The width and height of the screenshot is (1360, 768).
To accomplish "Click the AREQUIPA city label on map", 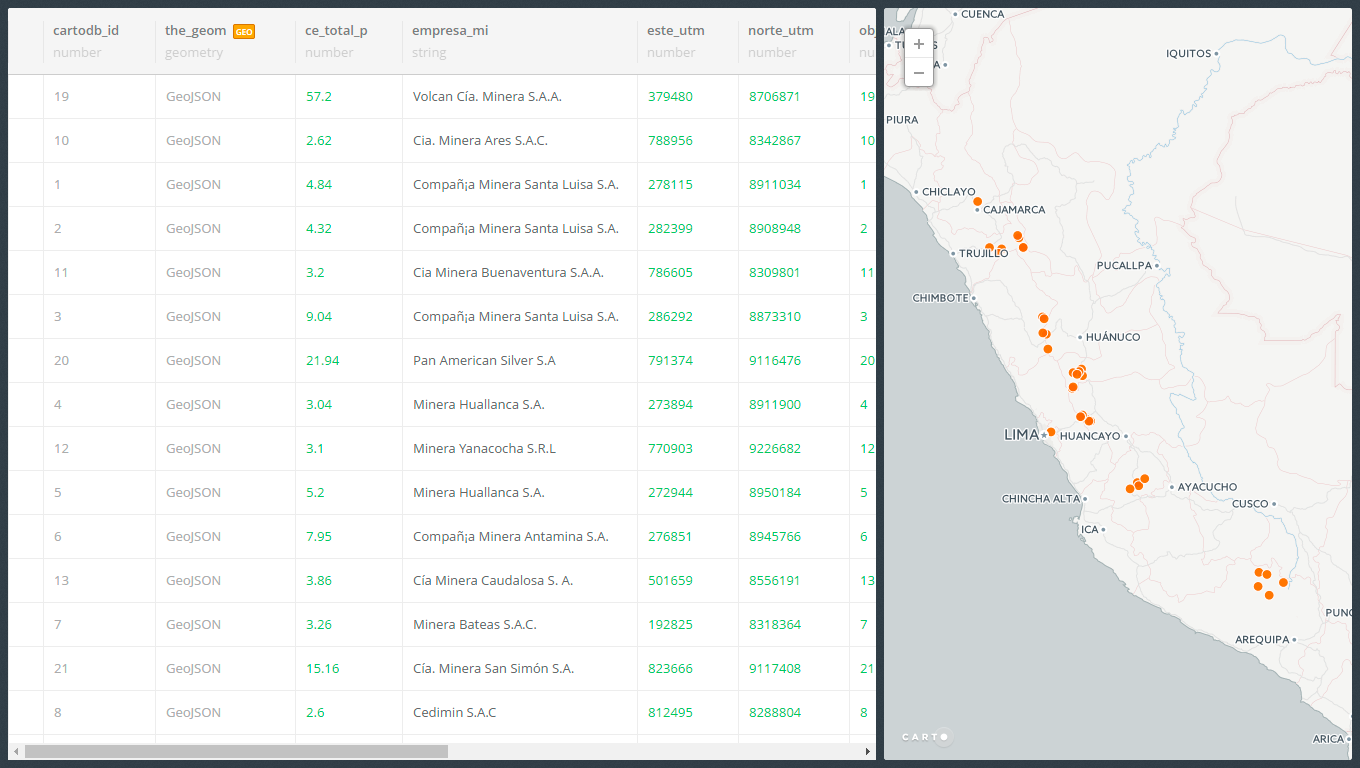I will click(1262, 639).
